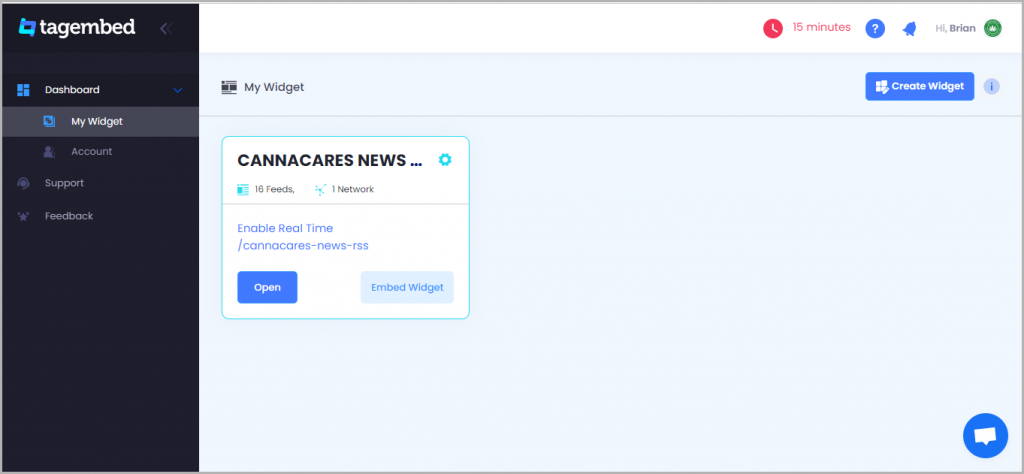This screenshot has width=1024, height=474.
Task: Open the notifications bell icon
Action: 909,29
